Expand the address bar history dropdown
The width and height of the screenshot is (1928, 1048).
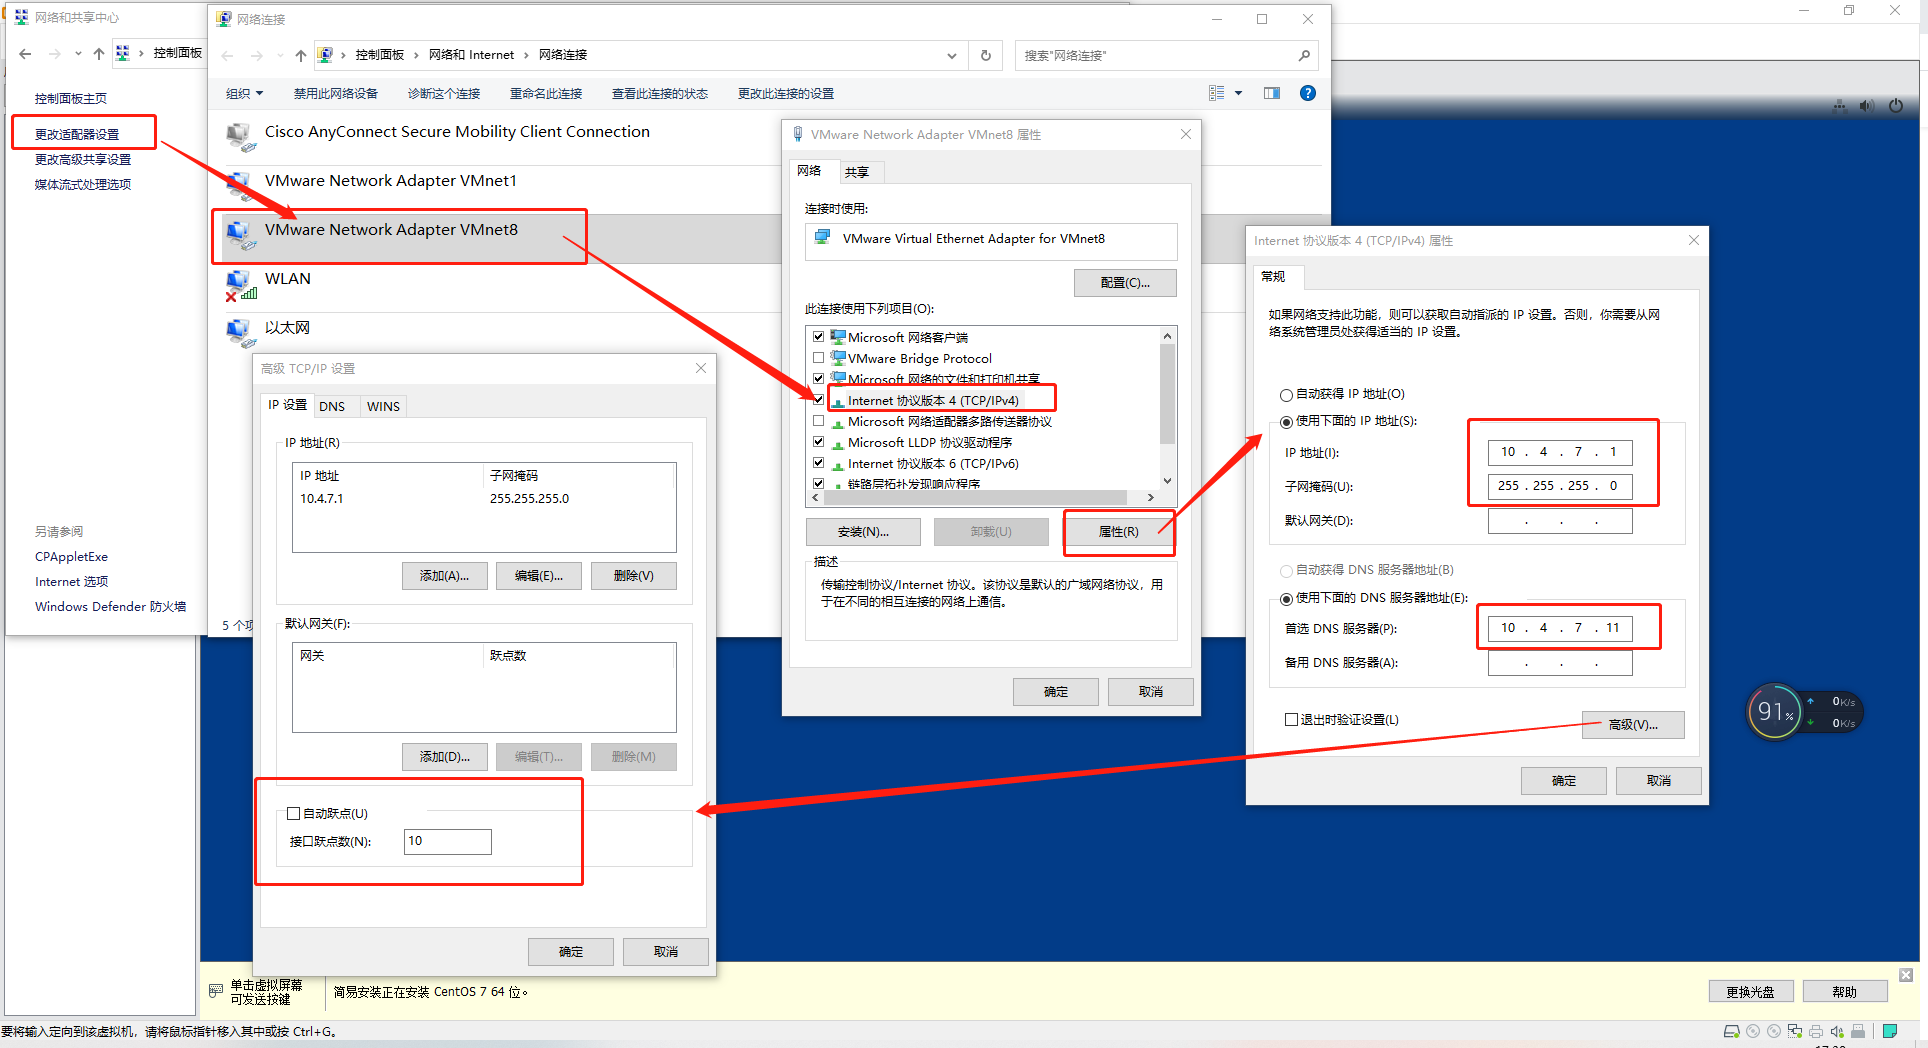click(951, 55)
